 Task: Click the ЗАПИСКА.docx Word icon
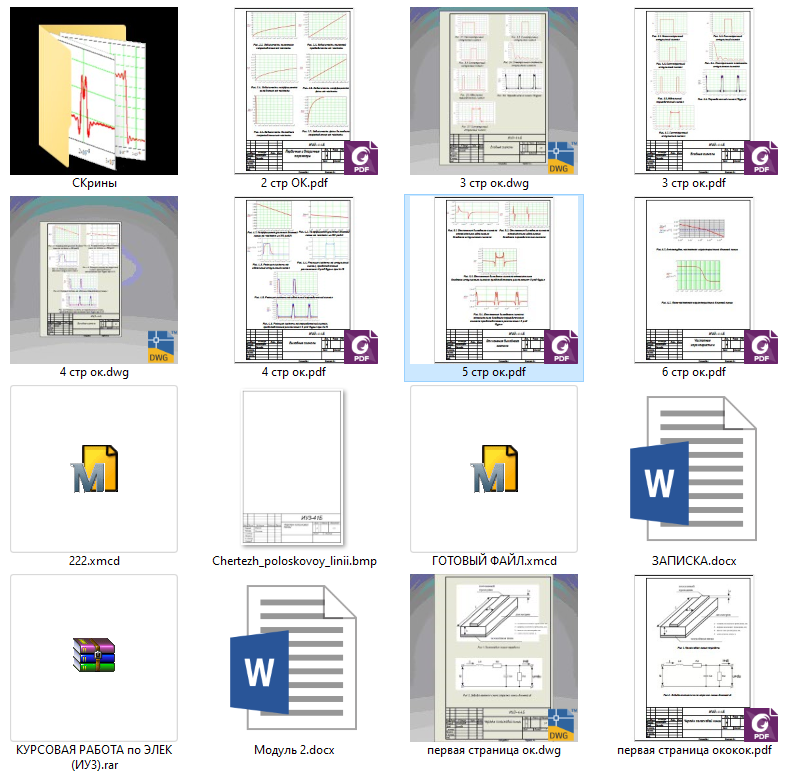[693, 469]
